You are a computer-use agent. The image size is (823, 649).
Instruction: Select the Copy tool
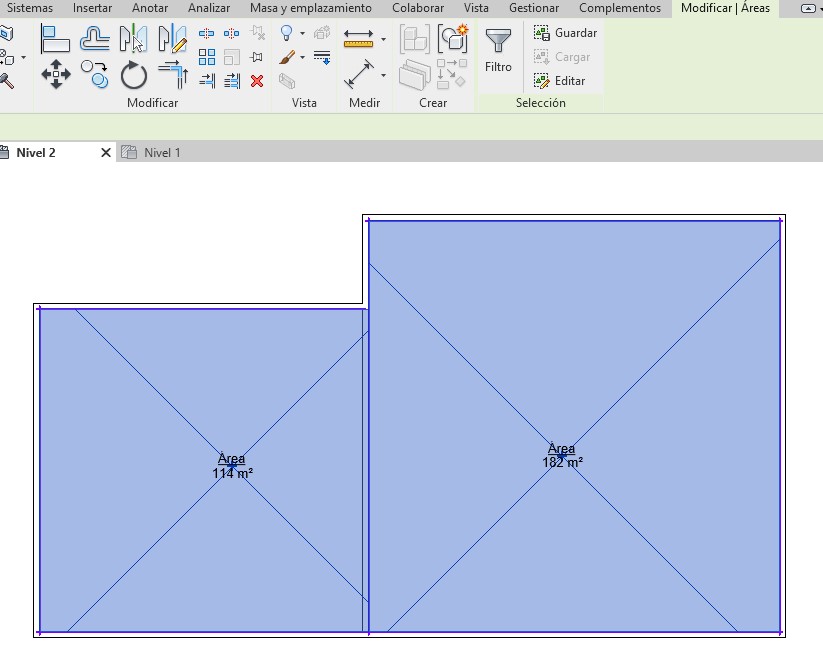(x=95, y=74)
